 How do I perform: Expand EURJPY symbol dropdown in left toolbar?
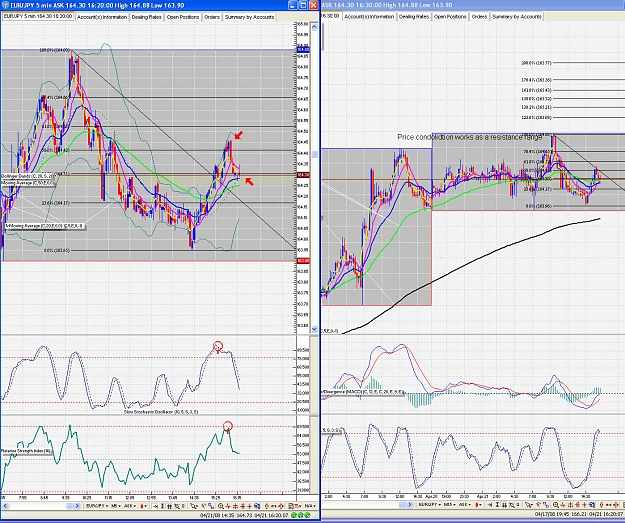coord(97,506)
